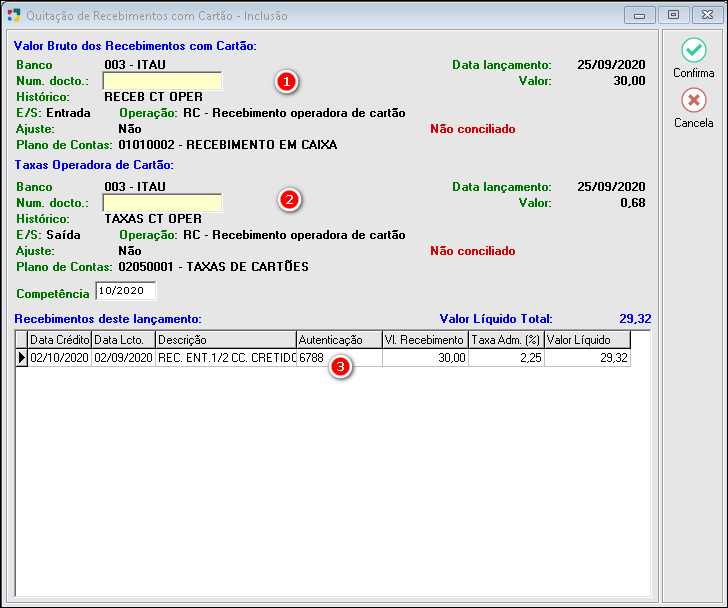Click the Descrição column header
728x608 pixels.
[x=226, y=340]
